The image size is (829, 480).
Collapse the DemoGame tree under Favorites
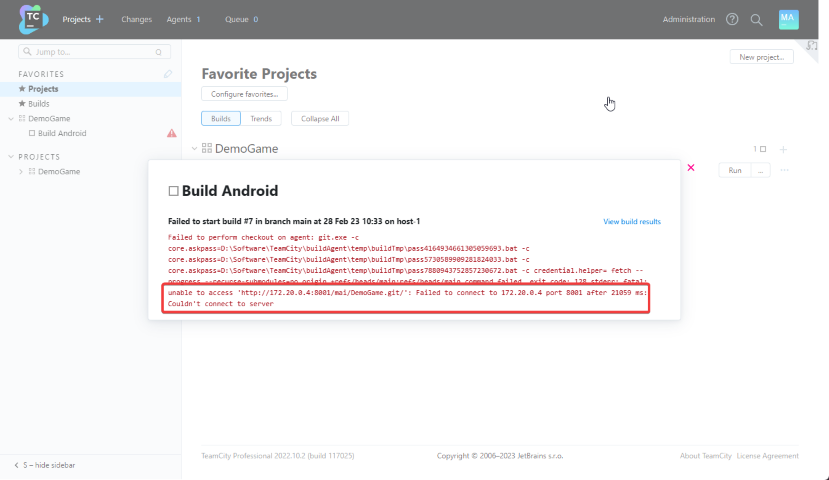[x=10, y=118]
